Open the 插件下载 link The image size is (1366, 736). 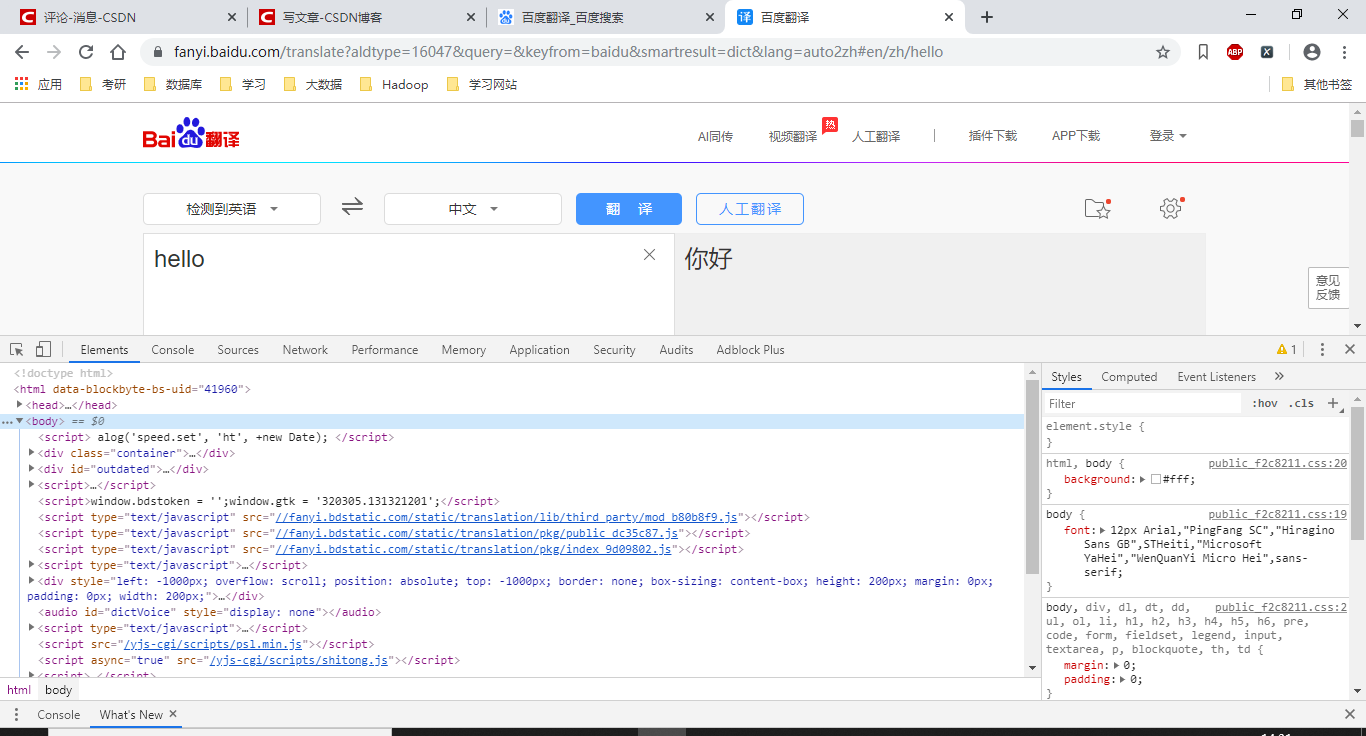(x=993, y=136)
